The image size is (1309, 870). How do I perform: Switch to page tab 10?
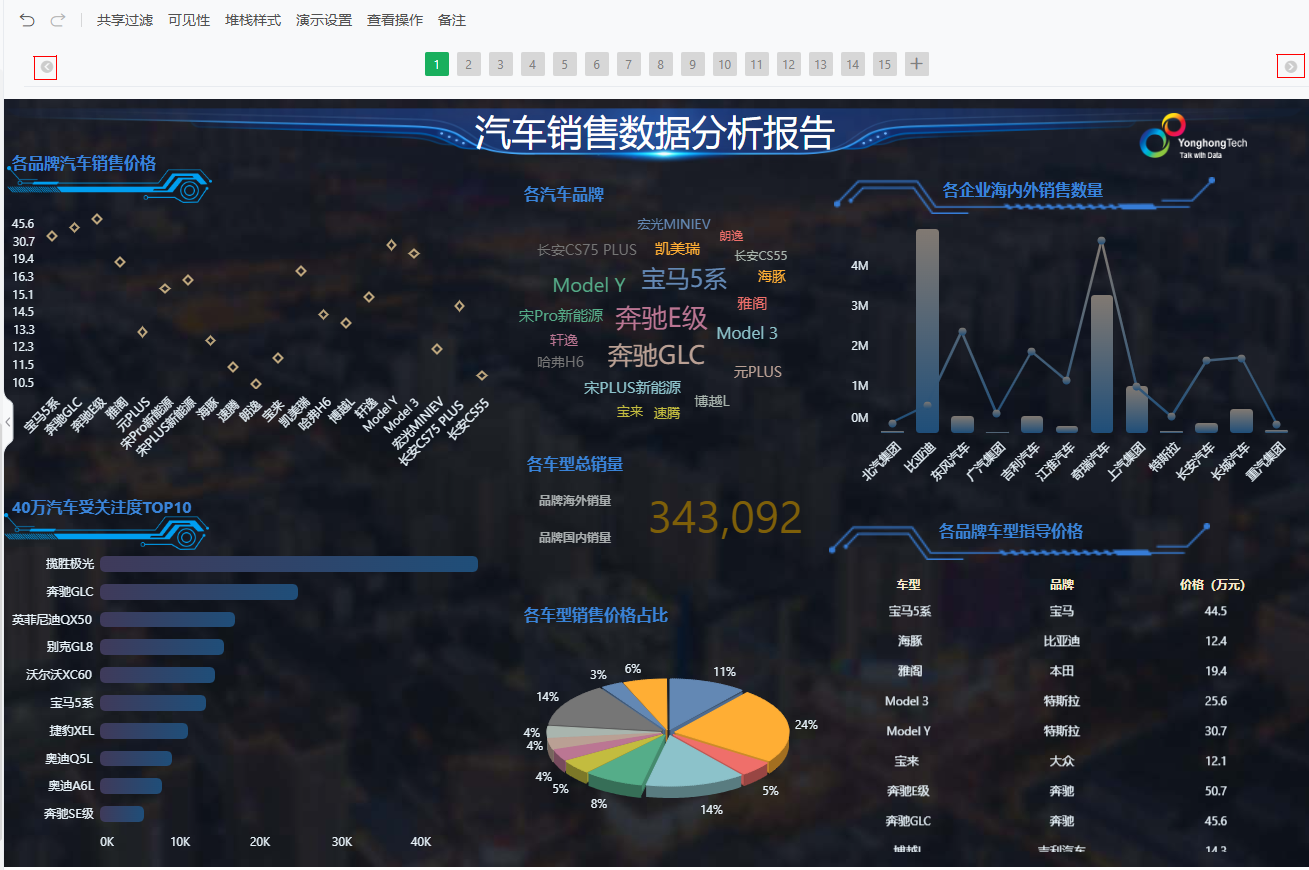(725, 65)
